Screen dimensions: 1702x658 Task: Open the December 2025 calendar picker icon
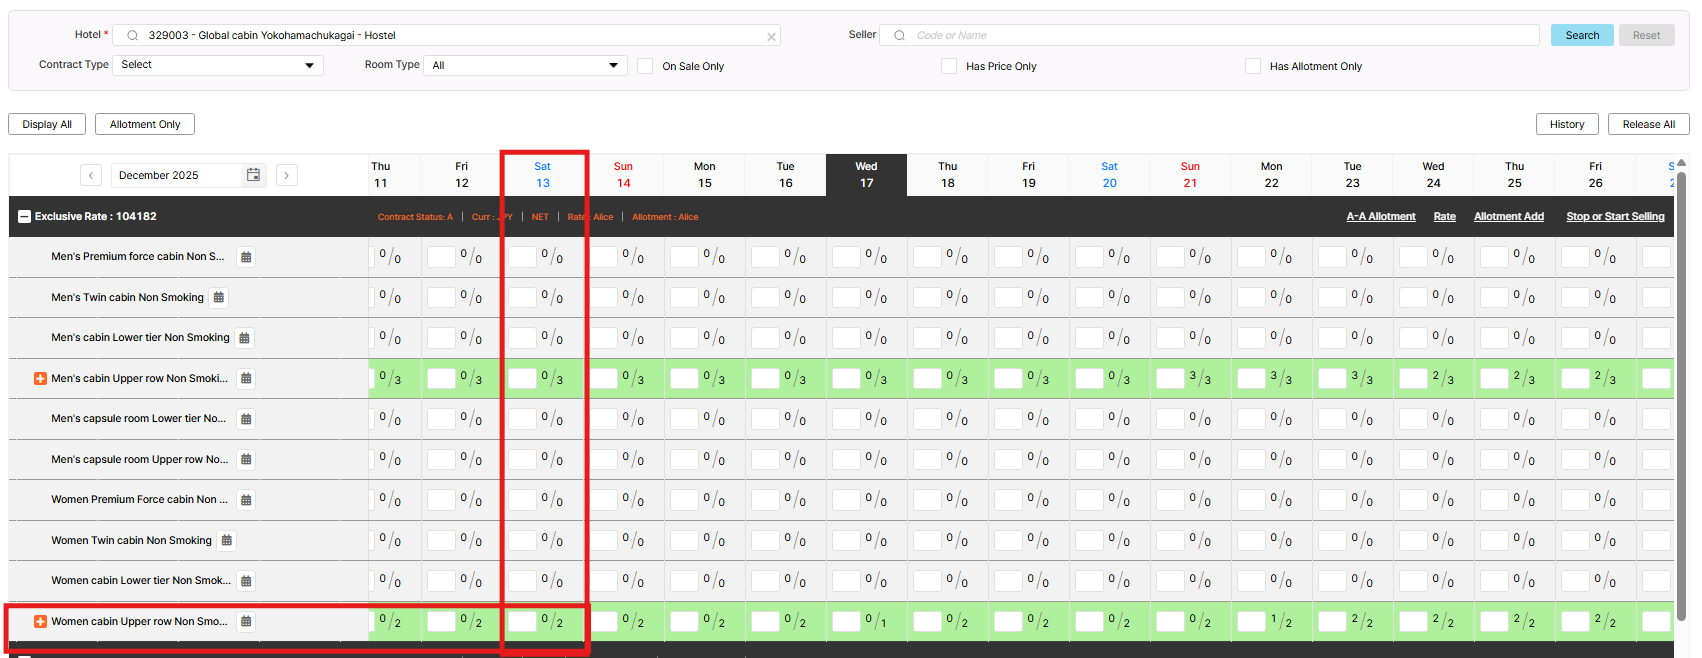click(254, 175)
